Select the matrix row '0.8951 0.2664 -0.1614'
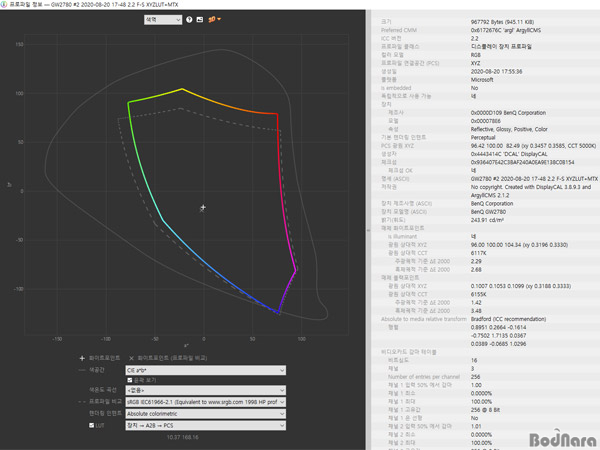The height and width of the screenshot is (450, 600). [x=498, y=327]
